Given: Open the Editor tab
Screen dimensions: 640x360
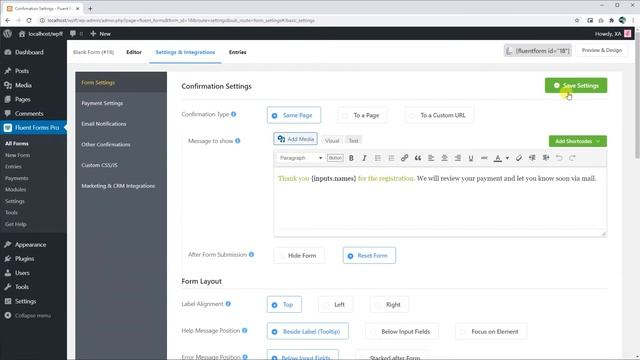Looking at the screenshot, I should click(x=134, y=52).
